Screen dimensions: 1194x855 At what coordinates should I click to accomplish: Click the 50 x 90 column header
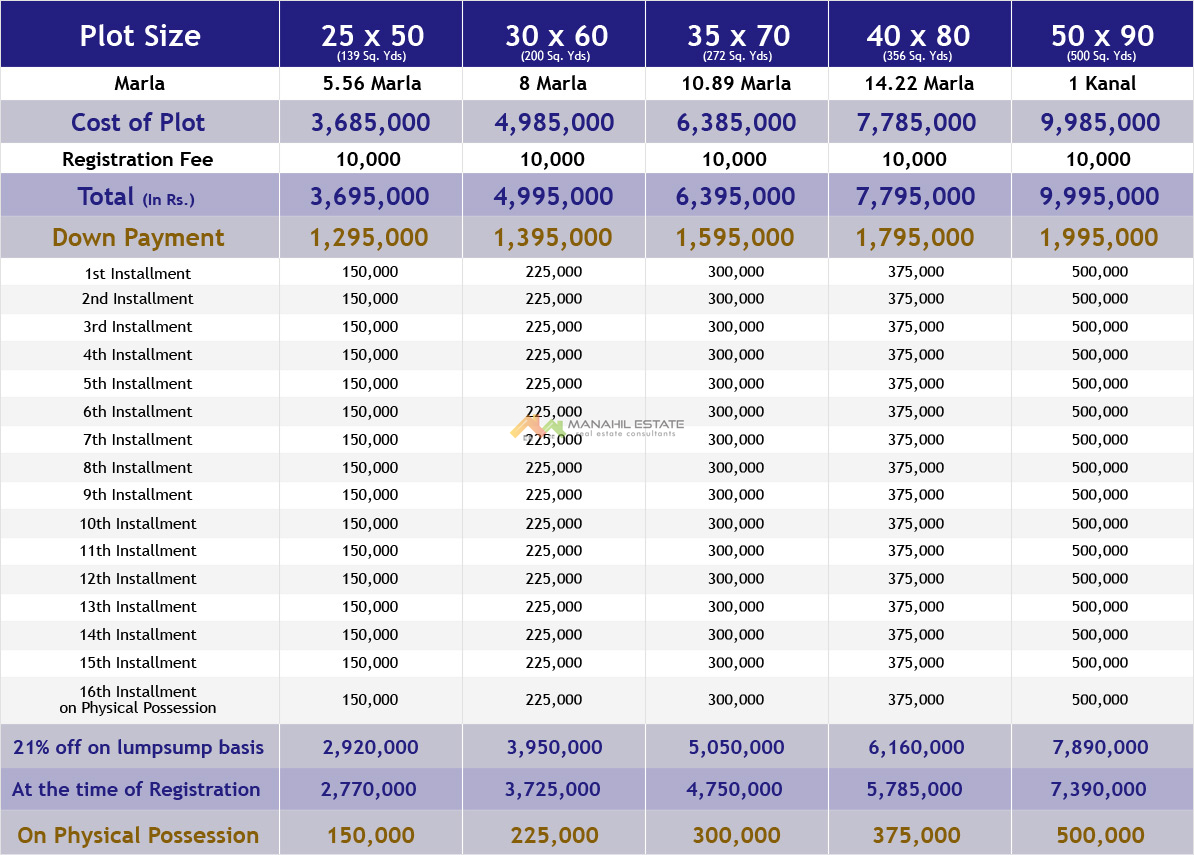(x=1102, y=37)
